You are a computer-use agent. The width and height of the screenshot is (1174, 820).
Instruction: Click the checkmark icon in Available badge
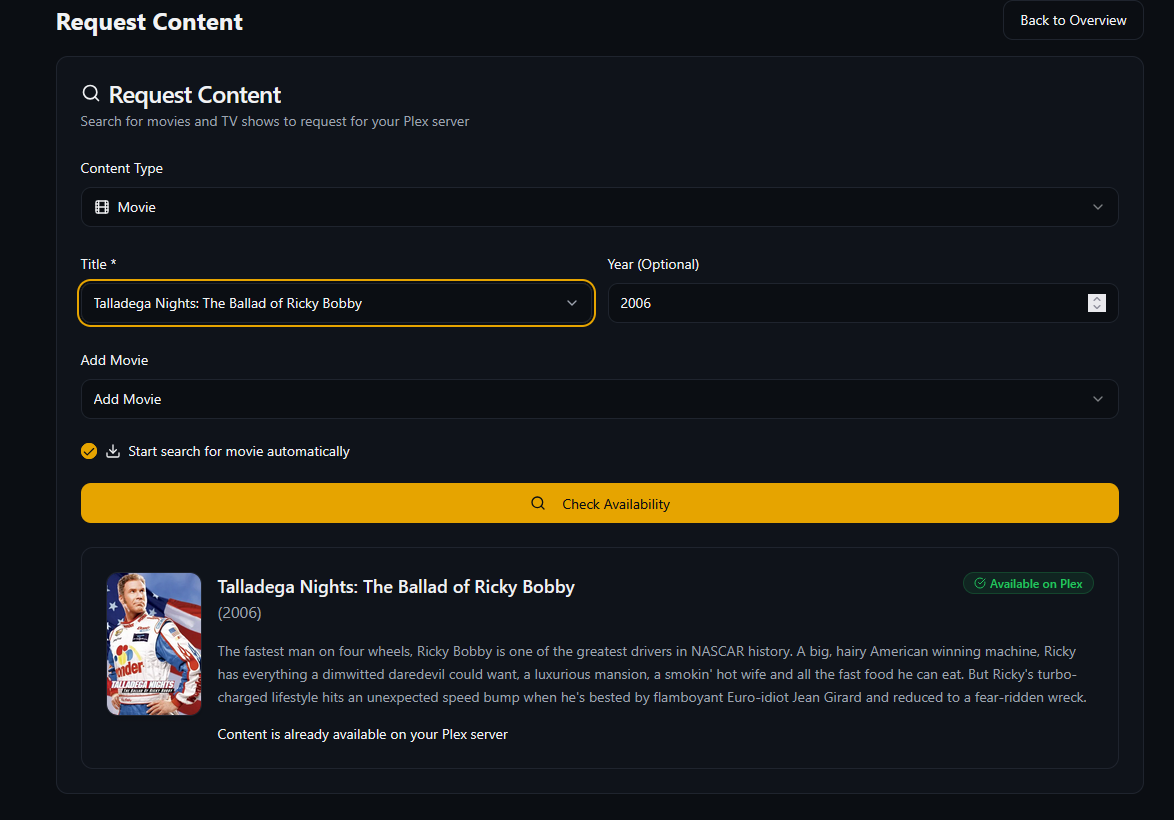point(979,583)
